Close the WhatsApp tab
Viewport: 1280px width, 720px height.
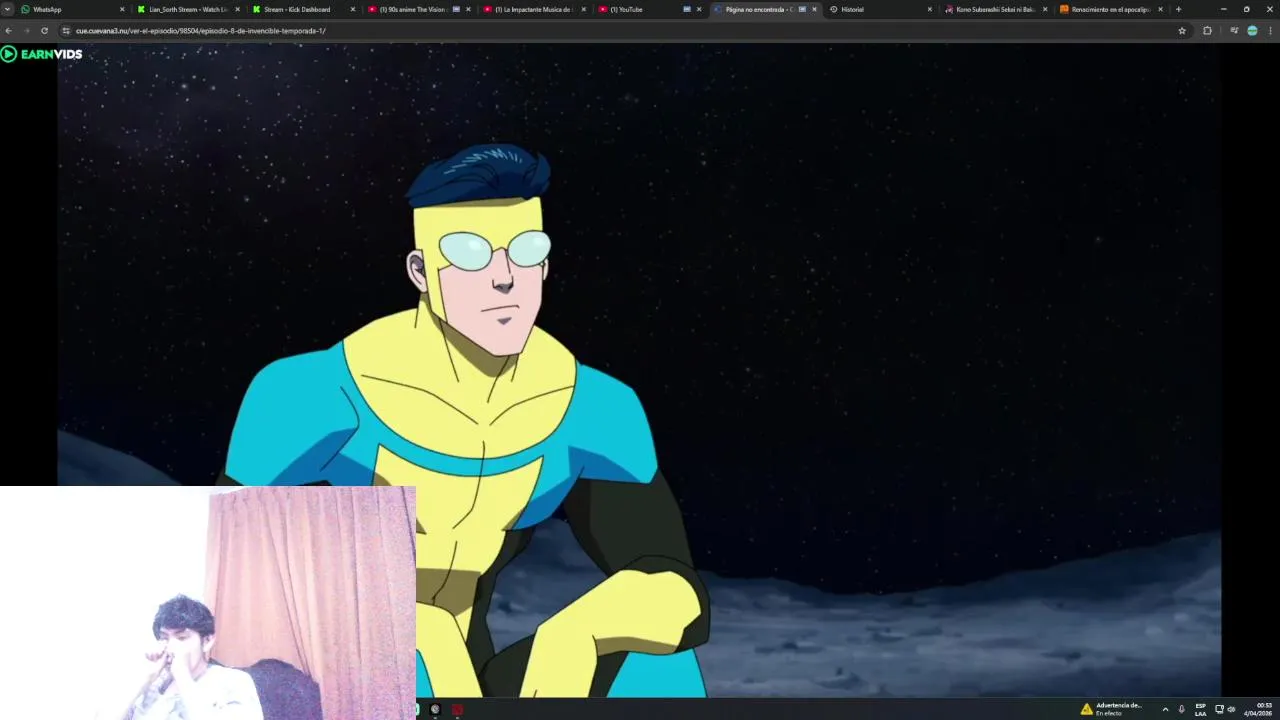[x=122, y=9]
